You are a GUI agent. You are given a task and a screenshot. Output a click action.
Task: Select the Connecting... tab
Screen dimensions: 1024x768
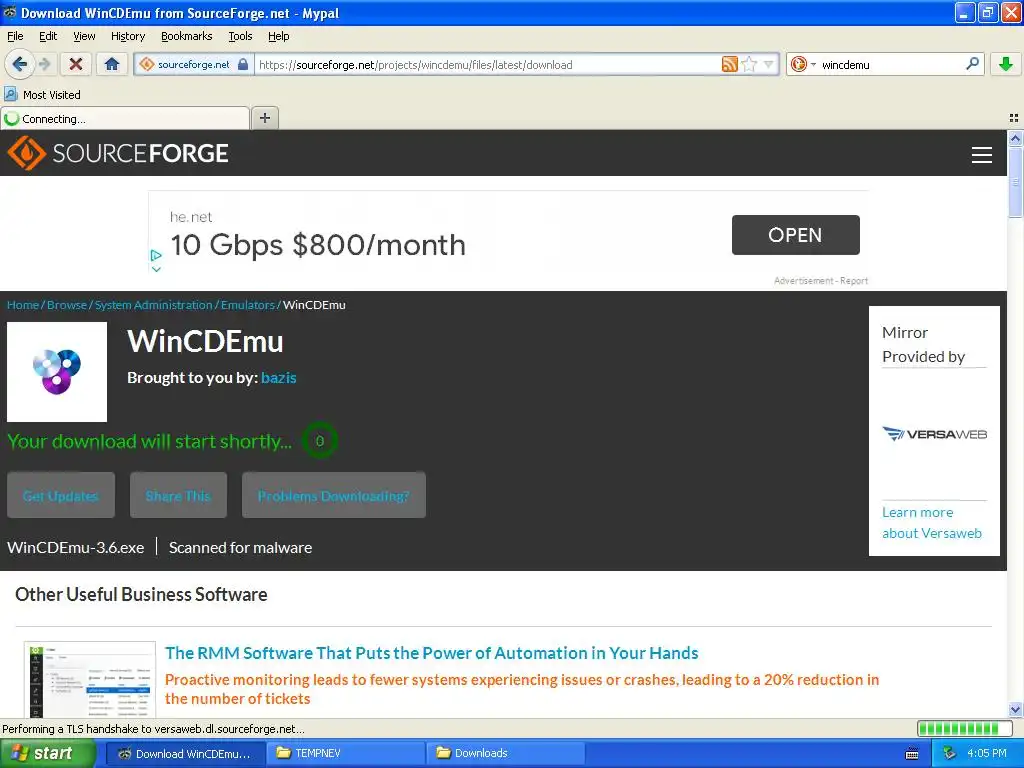(x=125, y=118)
